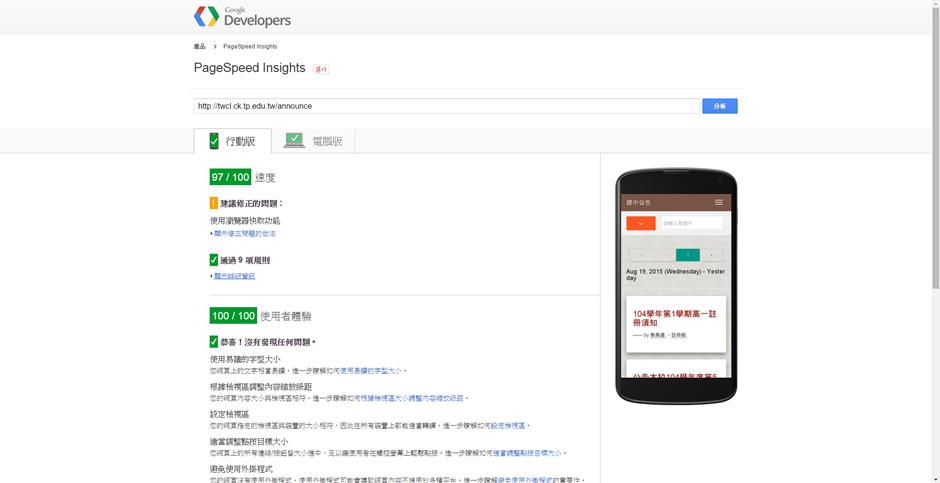Screen dimensions: 940x483
Task: Click the Google Developers logo
Action: [242, 17]
